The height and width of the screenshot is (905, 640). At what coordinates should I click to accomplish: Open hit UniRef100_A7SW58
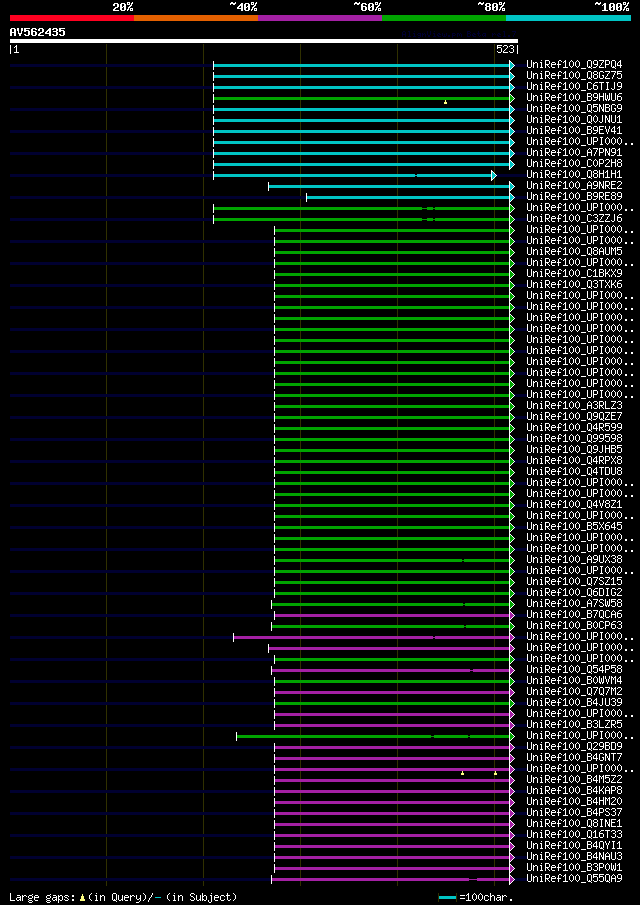[x=574, y=604]
